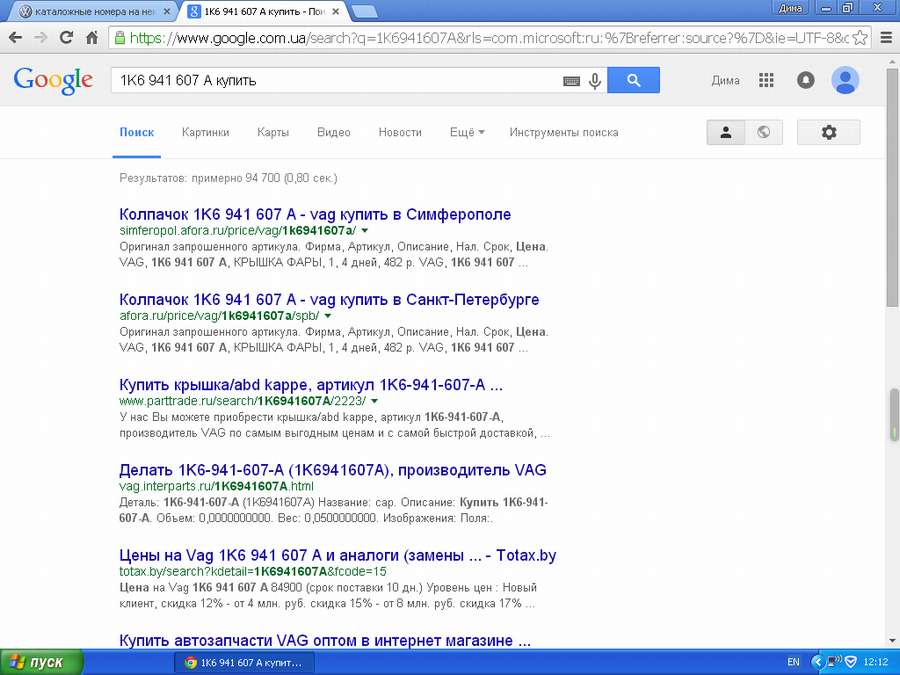Open the search settings gear menu
Screen dimensions: 900x675
[828, 132]
